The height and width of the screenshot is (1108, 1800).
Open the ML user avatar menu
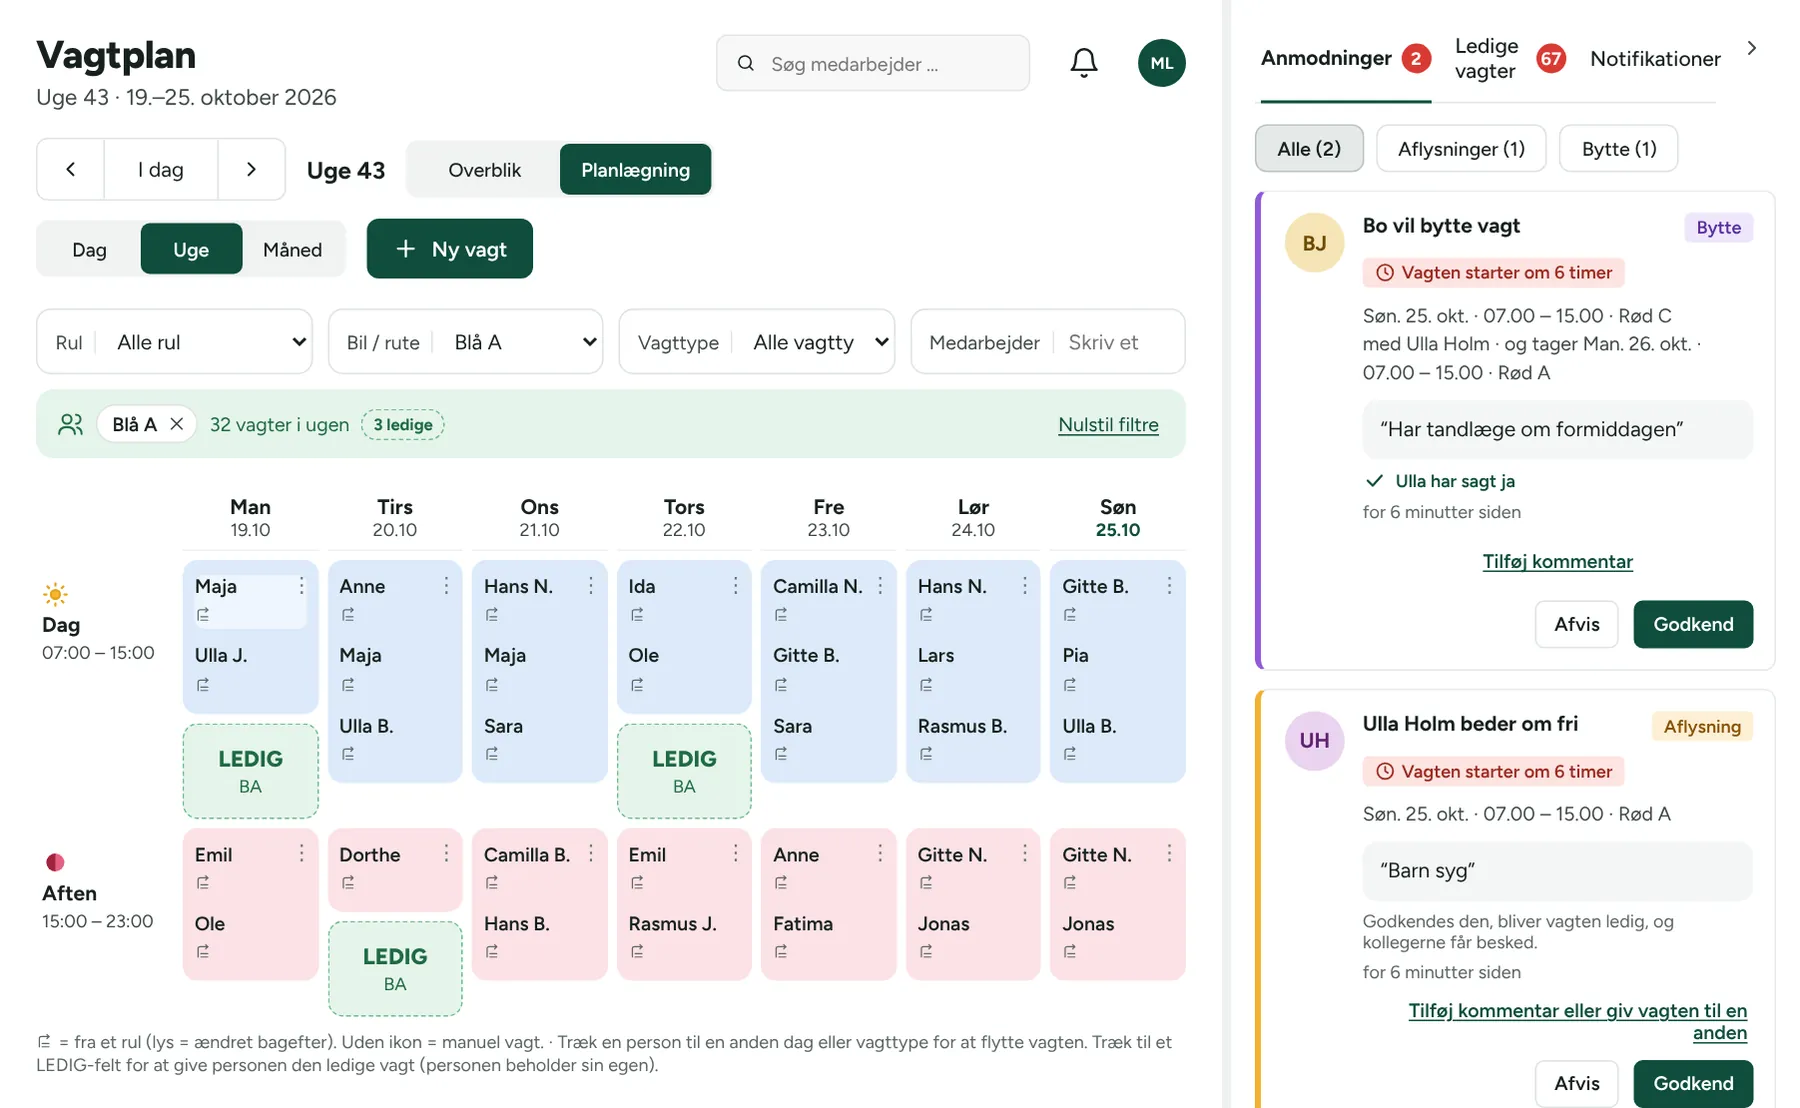pos(1161,63)
